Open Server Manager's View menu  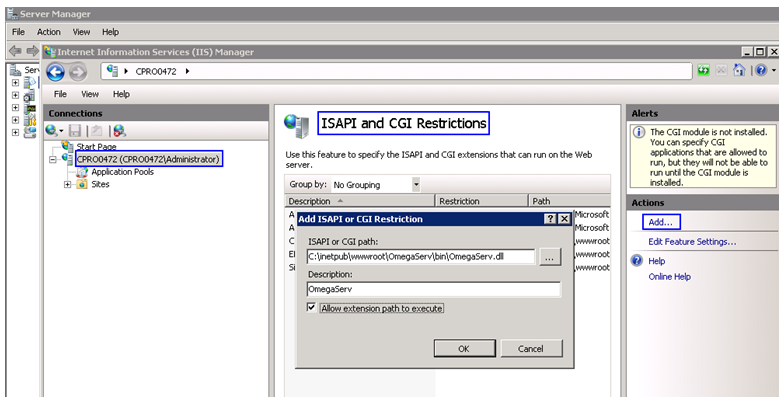click(81, 32)
